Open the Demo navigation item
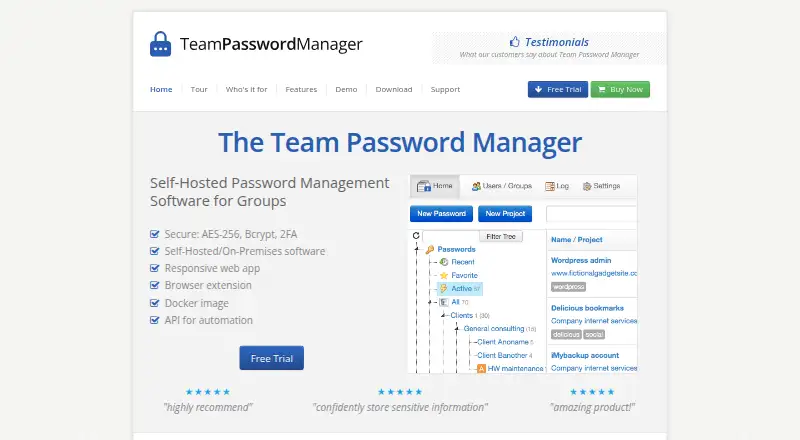The width and height of the screenshot is (800, 440). point(346,89)
